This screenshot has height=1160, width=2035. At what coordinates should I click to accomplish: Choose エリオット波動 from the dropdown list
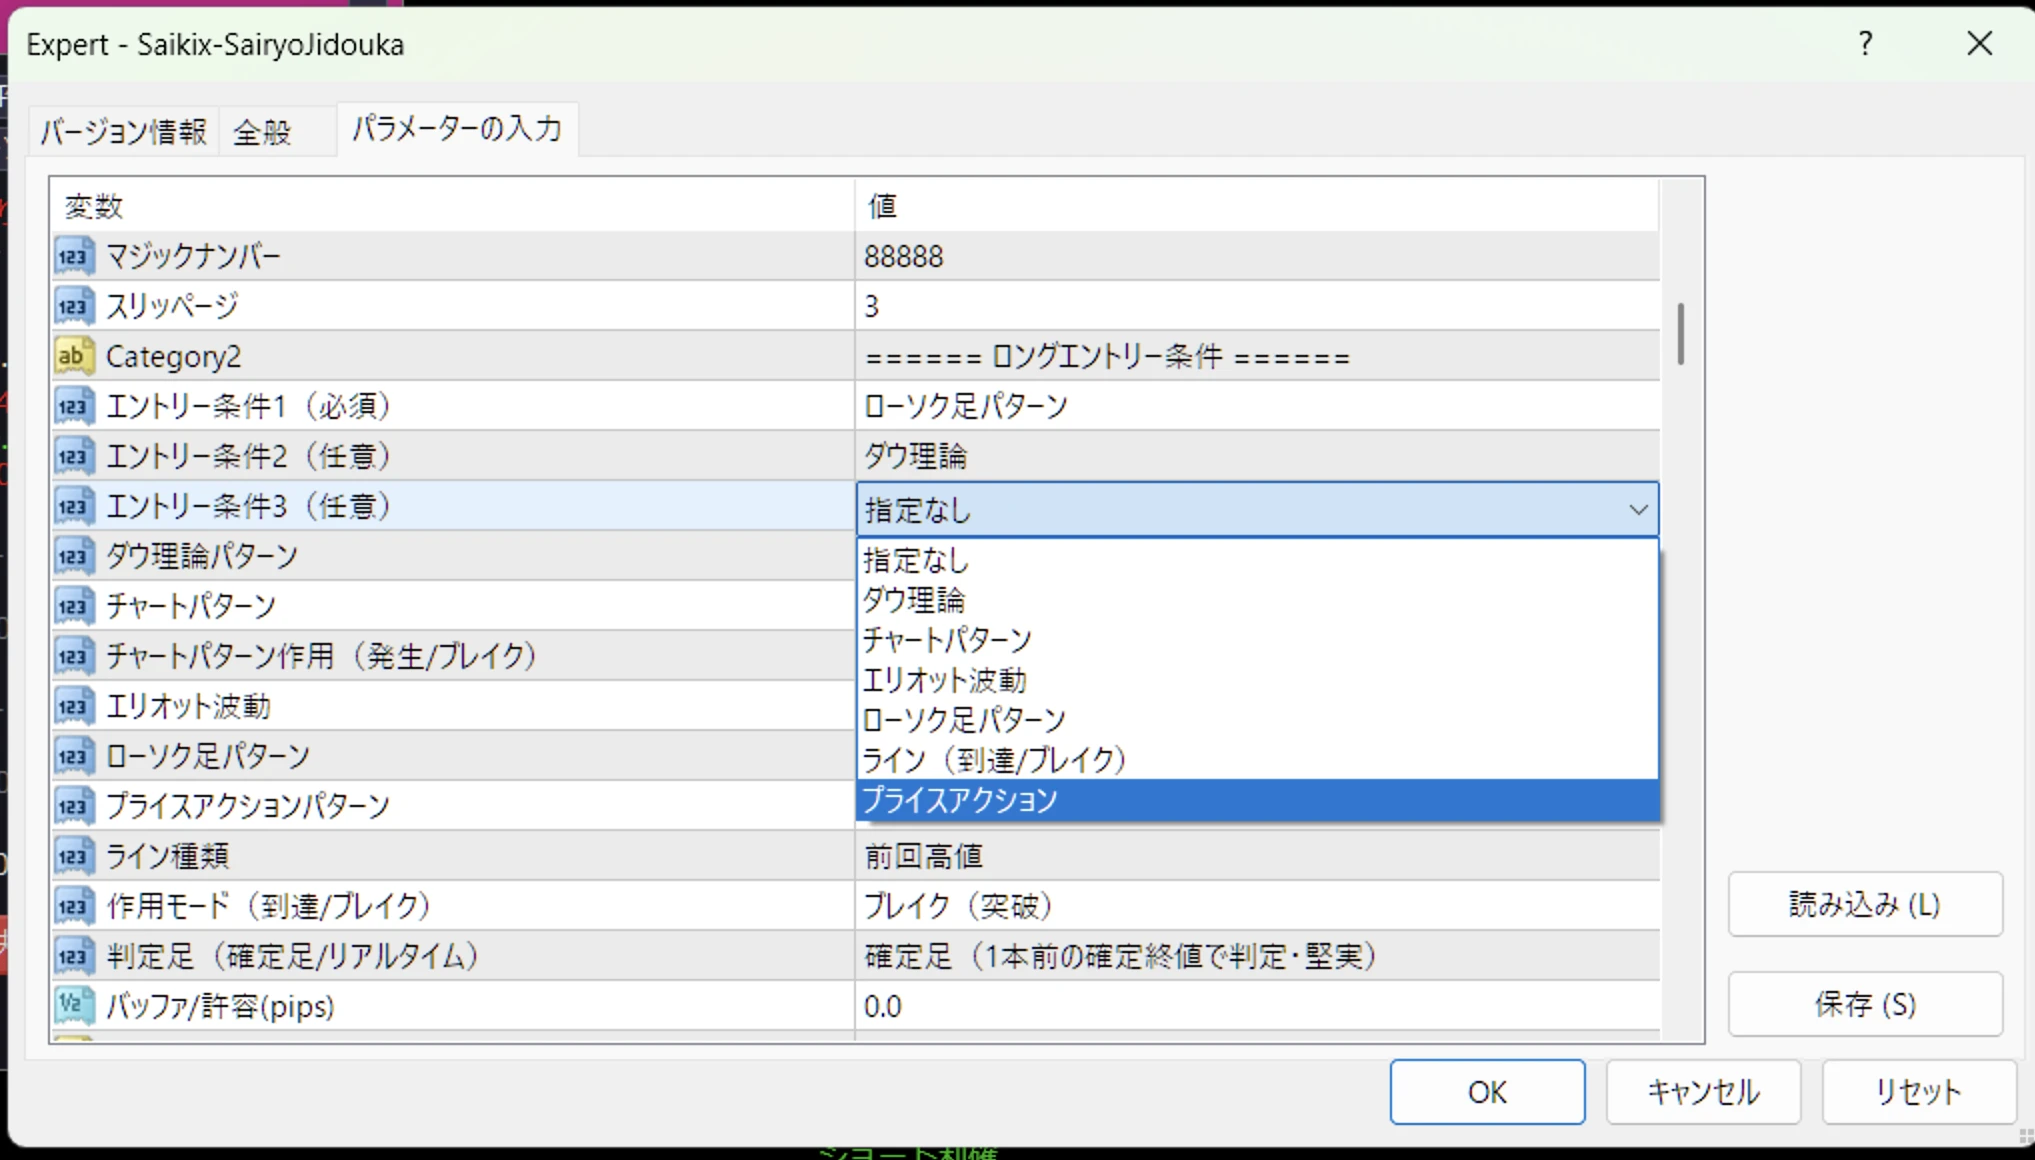[1257, 680]
